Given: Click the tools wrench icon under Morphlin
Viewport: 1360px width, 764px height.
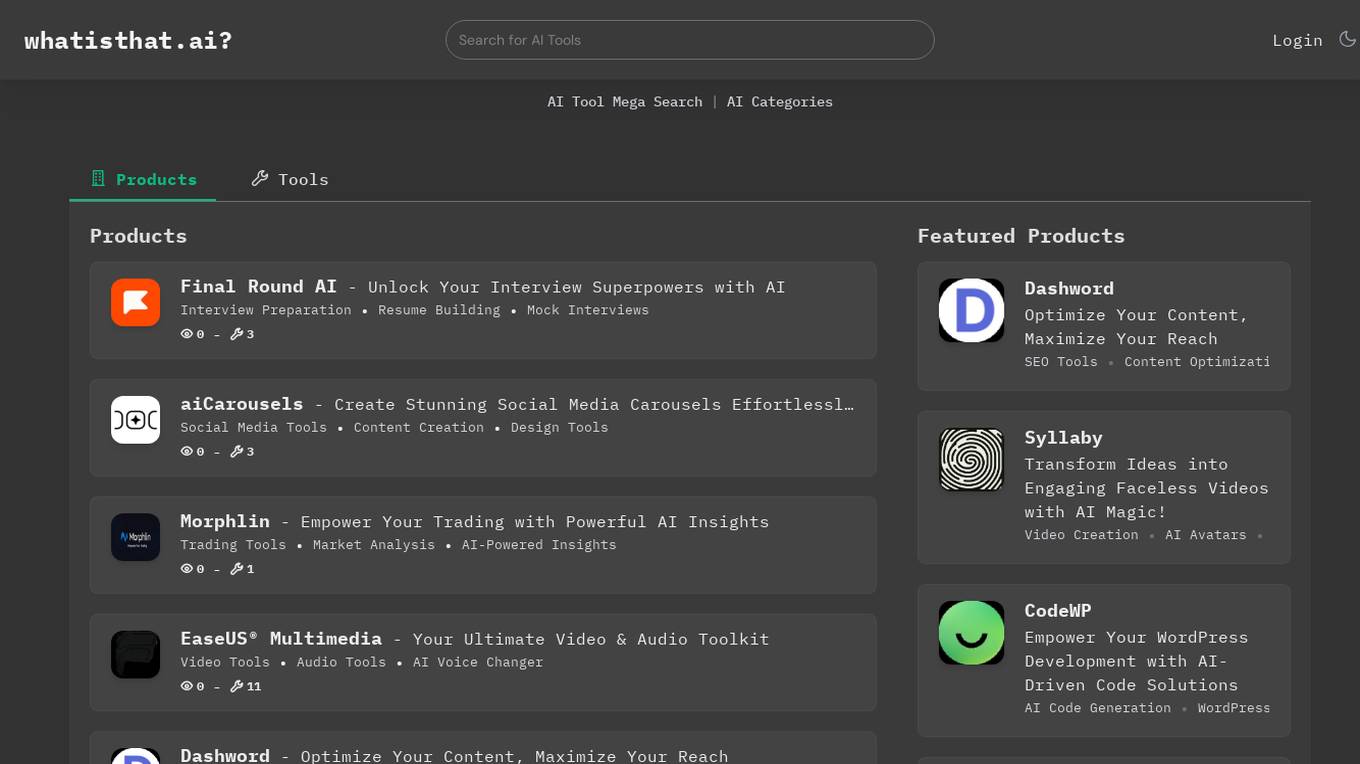Looking at the screenshot, I should pyautogui.click(x=236, y=569).
